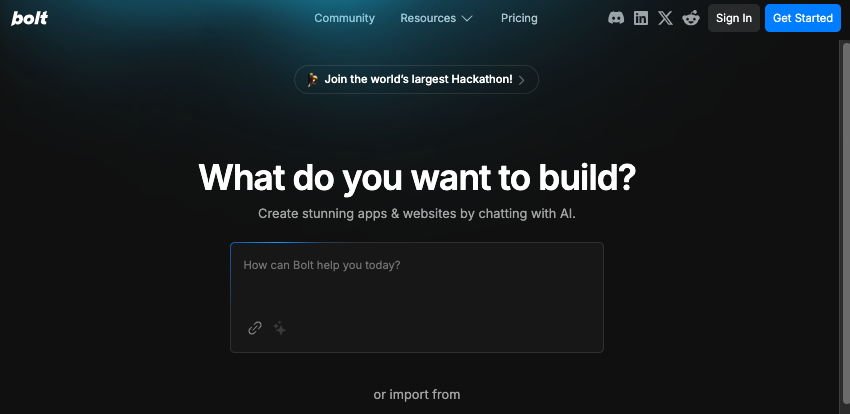Click the sparkle enhance prompt icon
Screen dimensions: 850x414
click(x=280, y=328)
